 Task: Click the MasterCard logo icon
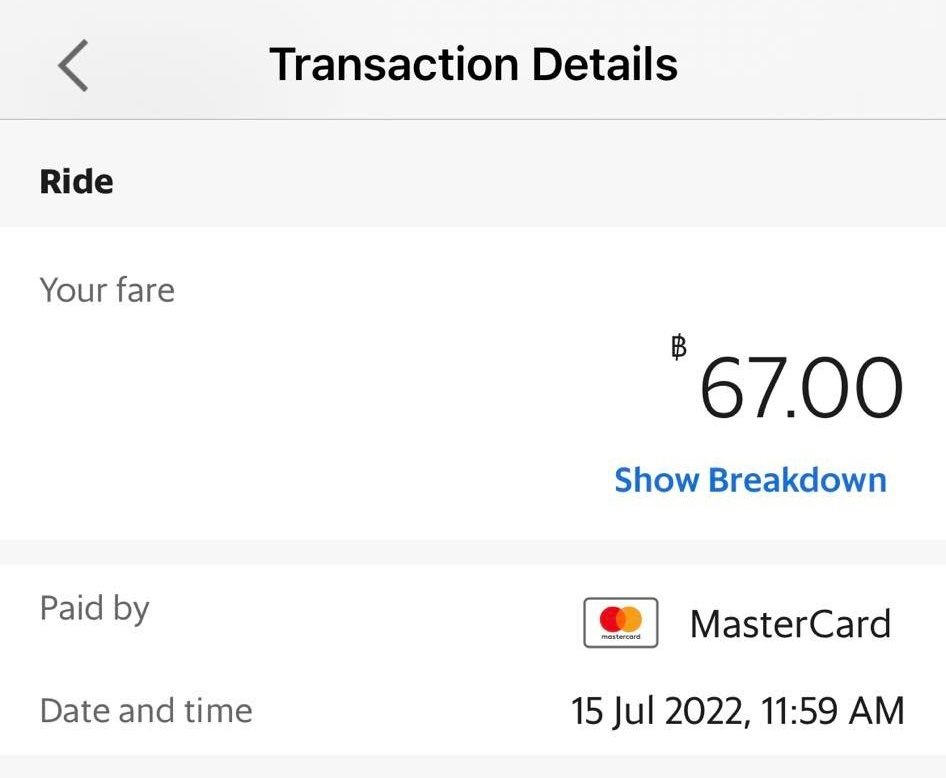620,623
